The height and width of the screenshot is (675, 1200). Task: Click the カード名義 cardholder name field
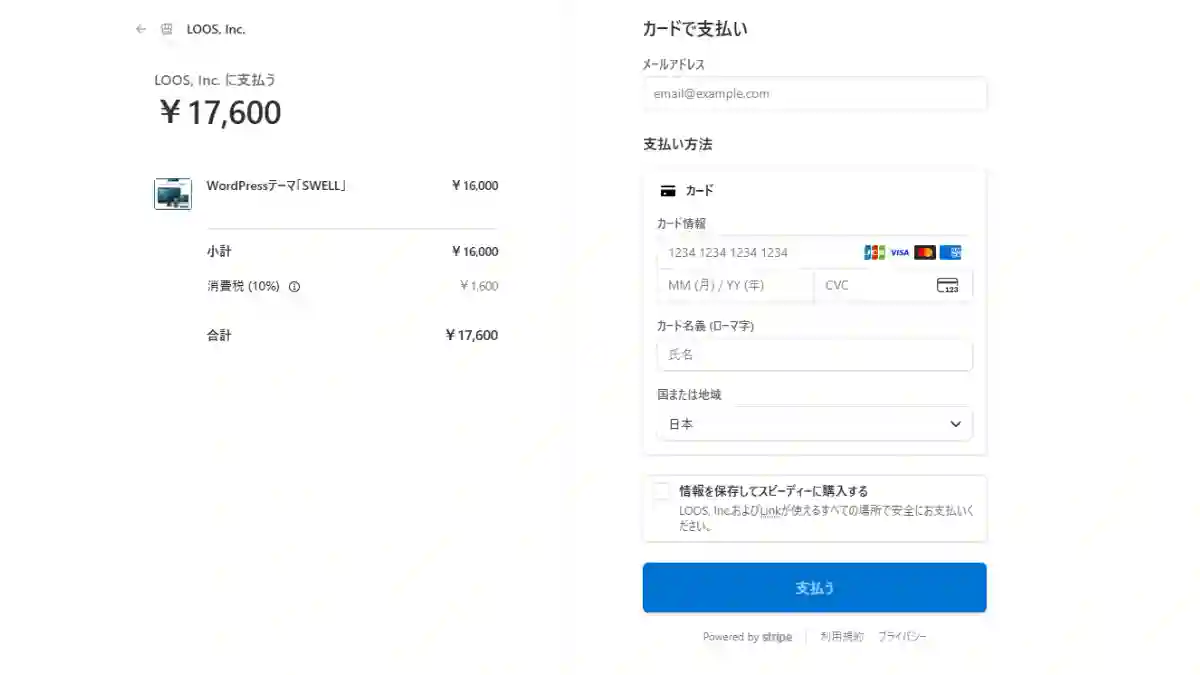(x=814, y=355)
